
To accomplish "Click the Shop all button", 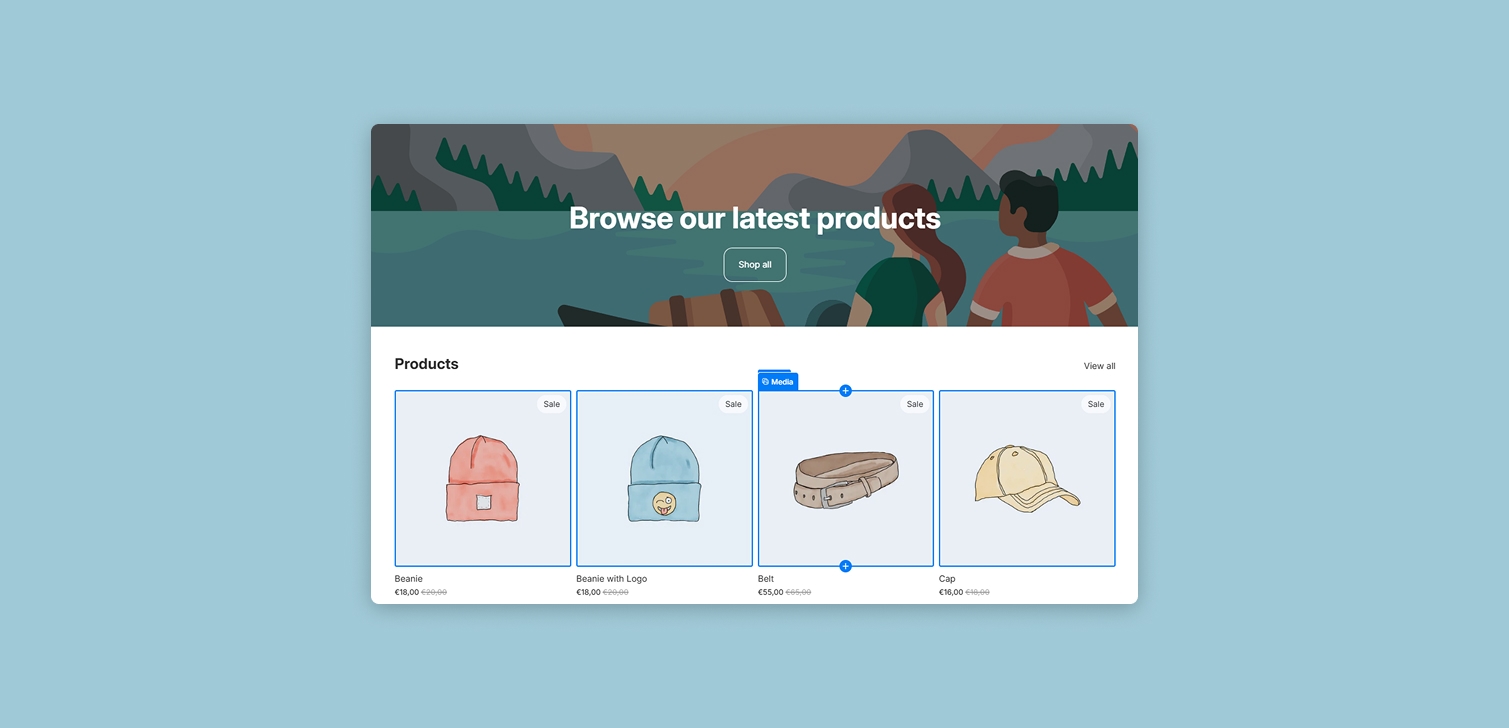I will pyautogui.click(x=754, y=264).
